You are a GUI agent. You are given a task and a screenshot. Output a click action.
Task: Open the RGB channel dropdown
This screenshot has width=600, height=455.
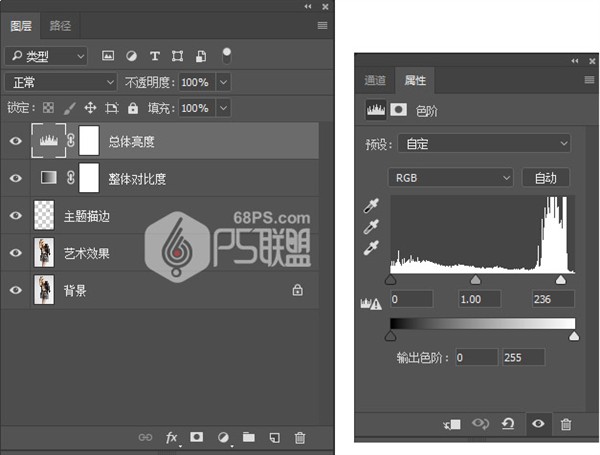tap(450, 178)
